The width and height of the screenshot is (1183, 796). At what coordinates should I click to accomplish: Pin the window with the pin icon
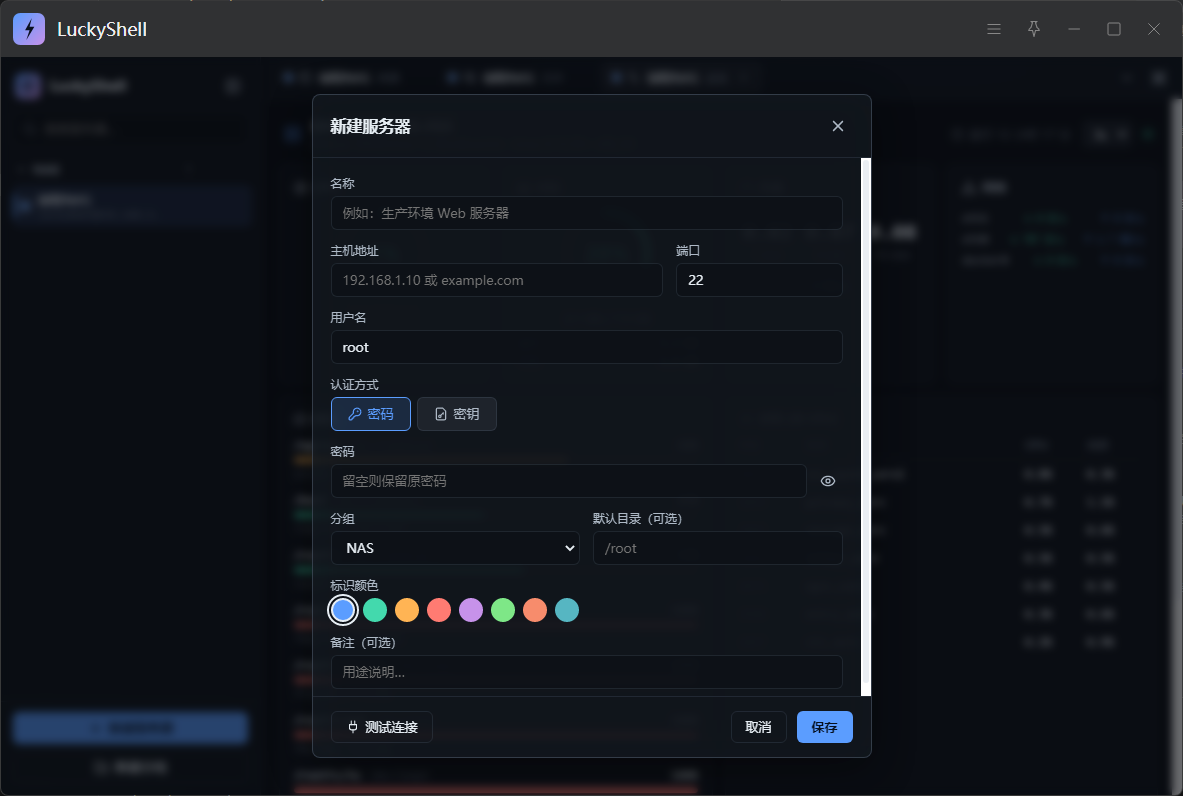click(1034, 29)
